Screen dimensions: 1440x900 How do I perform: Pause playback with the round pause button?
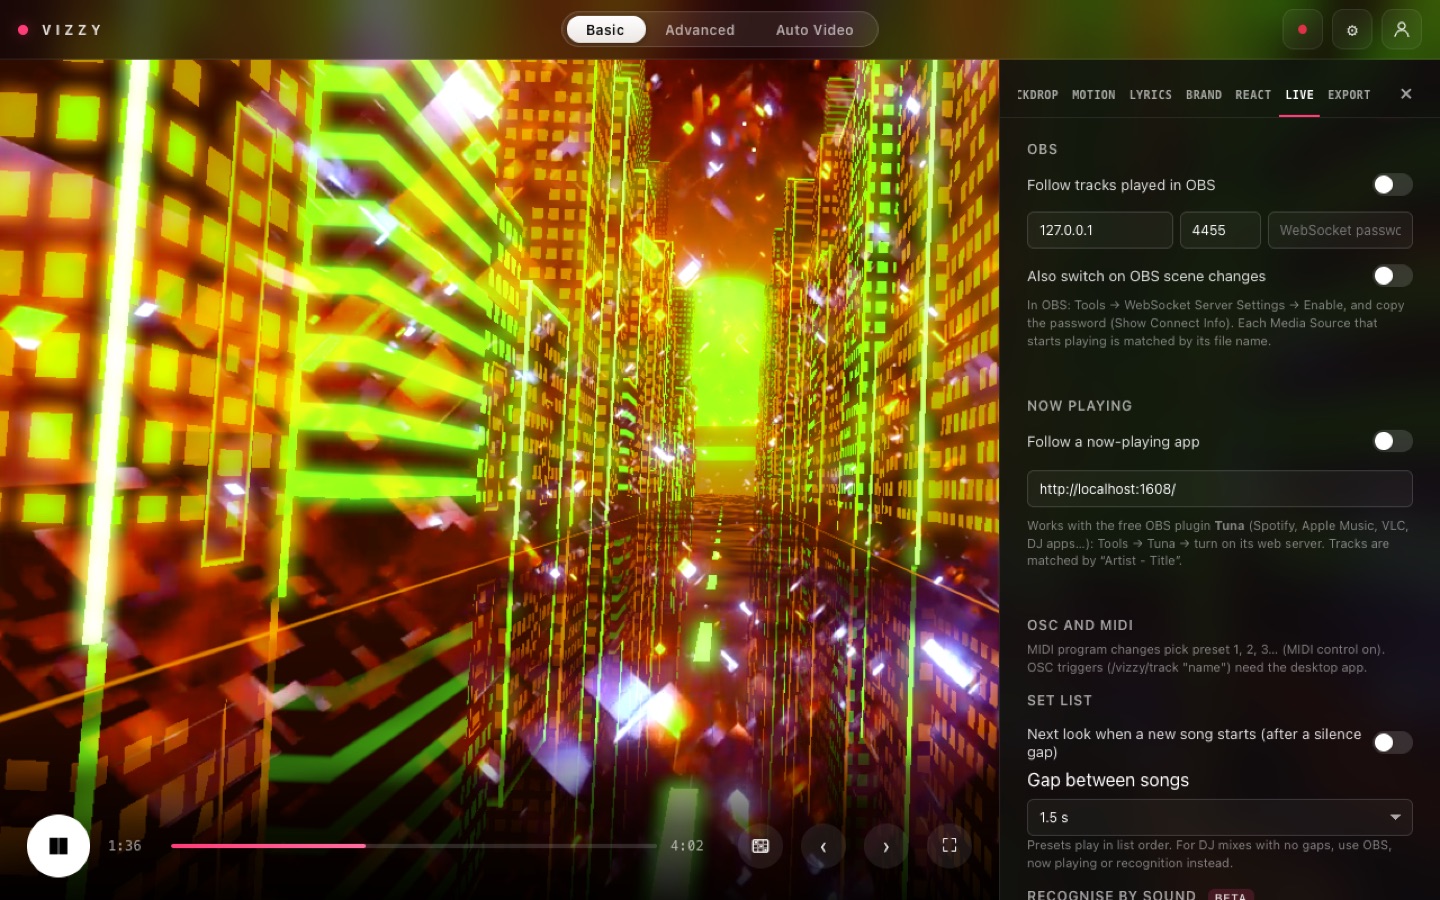tap(58, 846)
